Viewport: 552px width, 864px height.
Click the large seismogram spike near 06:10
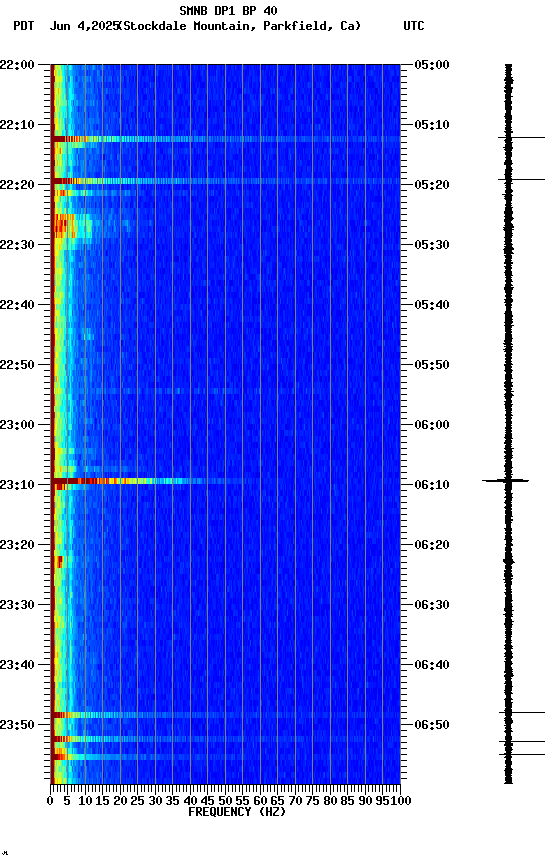point(506,481)
